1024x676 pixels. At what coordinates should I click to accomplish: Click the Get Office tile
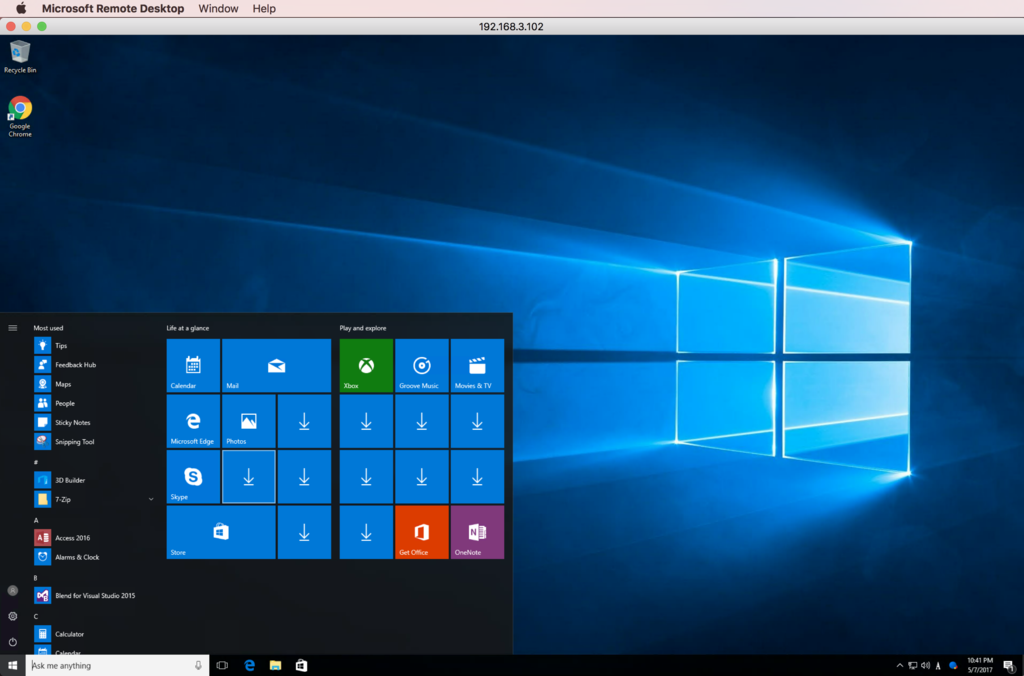pyautogui.click(x=422, y=532)
